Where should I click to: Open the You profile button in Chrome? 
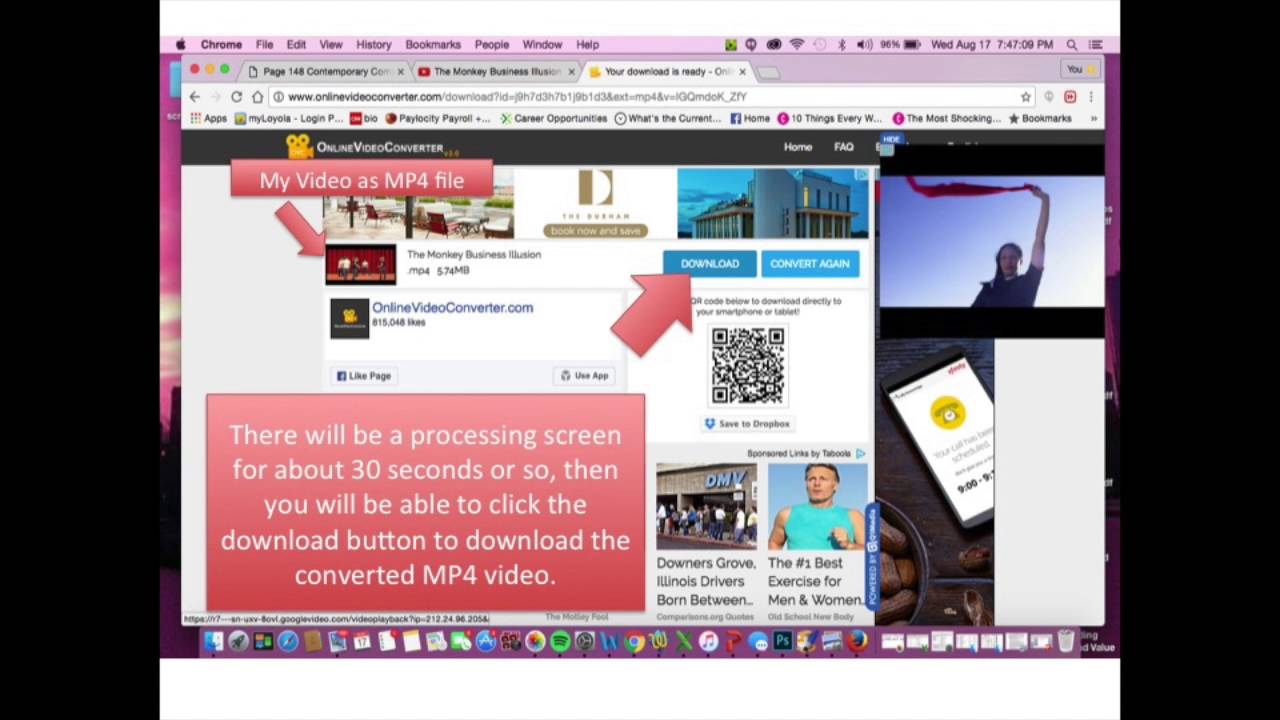pyautogui.click(x=1079, y=69)
